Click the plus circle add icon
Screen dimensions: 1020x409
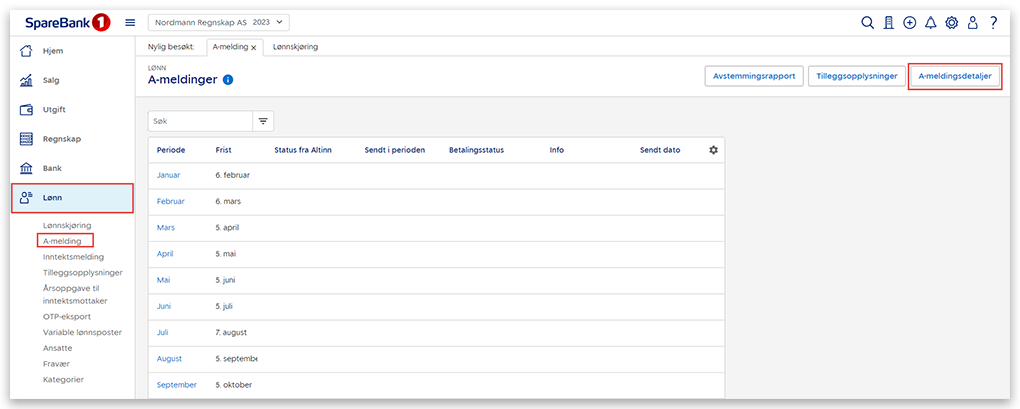pyautogui.click(x=909, y=23)
